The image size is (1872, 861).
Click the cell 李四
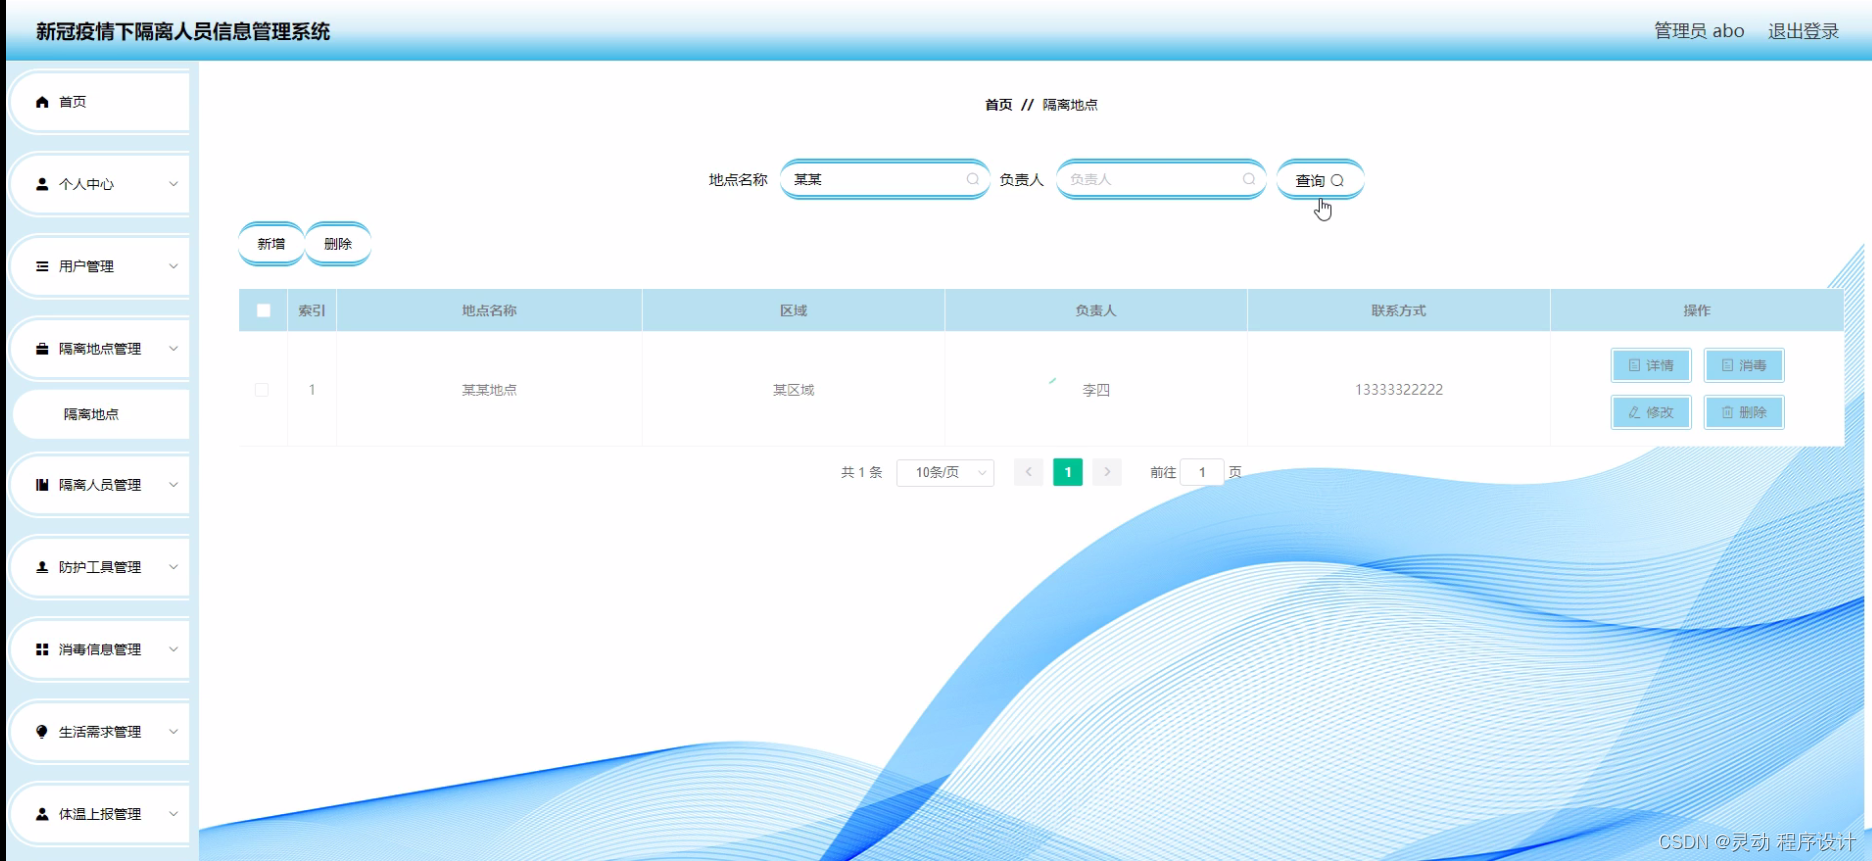pos(1096,390)
